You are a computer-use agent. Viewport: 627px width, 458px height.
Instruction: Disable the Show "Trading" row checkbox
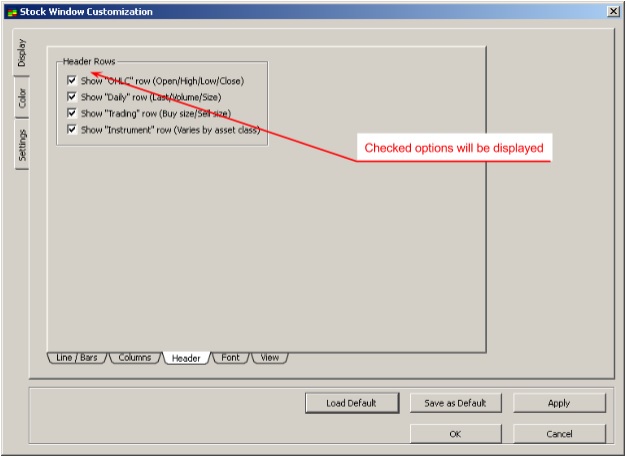pyautogui.click(x=72, y=113)
